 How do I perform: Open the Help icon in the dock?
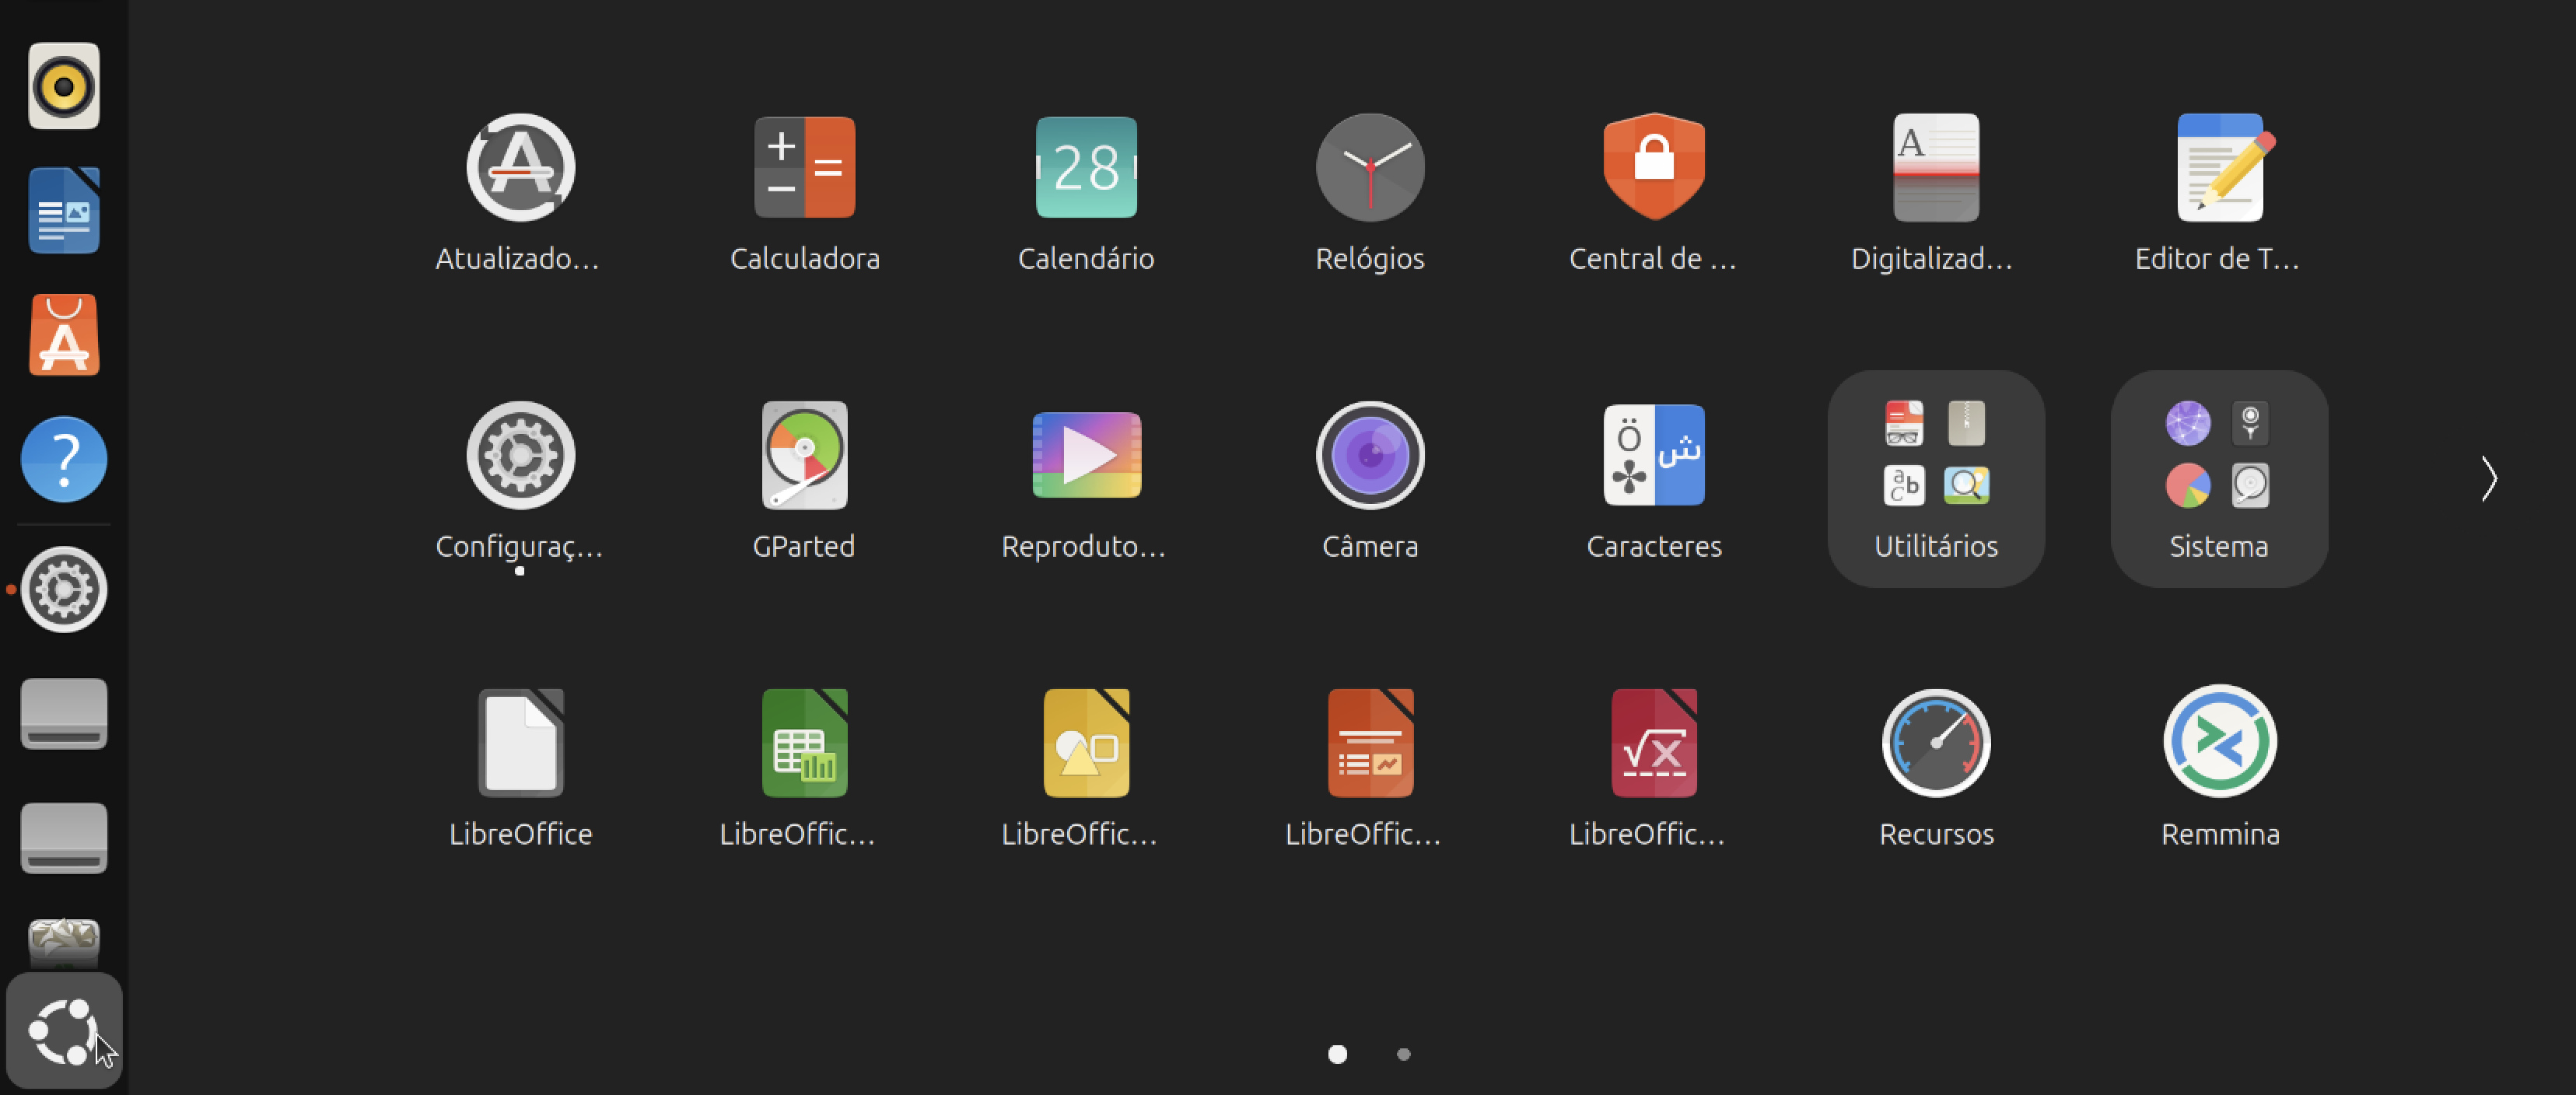pyautogui.click(x=64, y=459)
